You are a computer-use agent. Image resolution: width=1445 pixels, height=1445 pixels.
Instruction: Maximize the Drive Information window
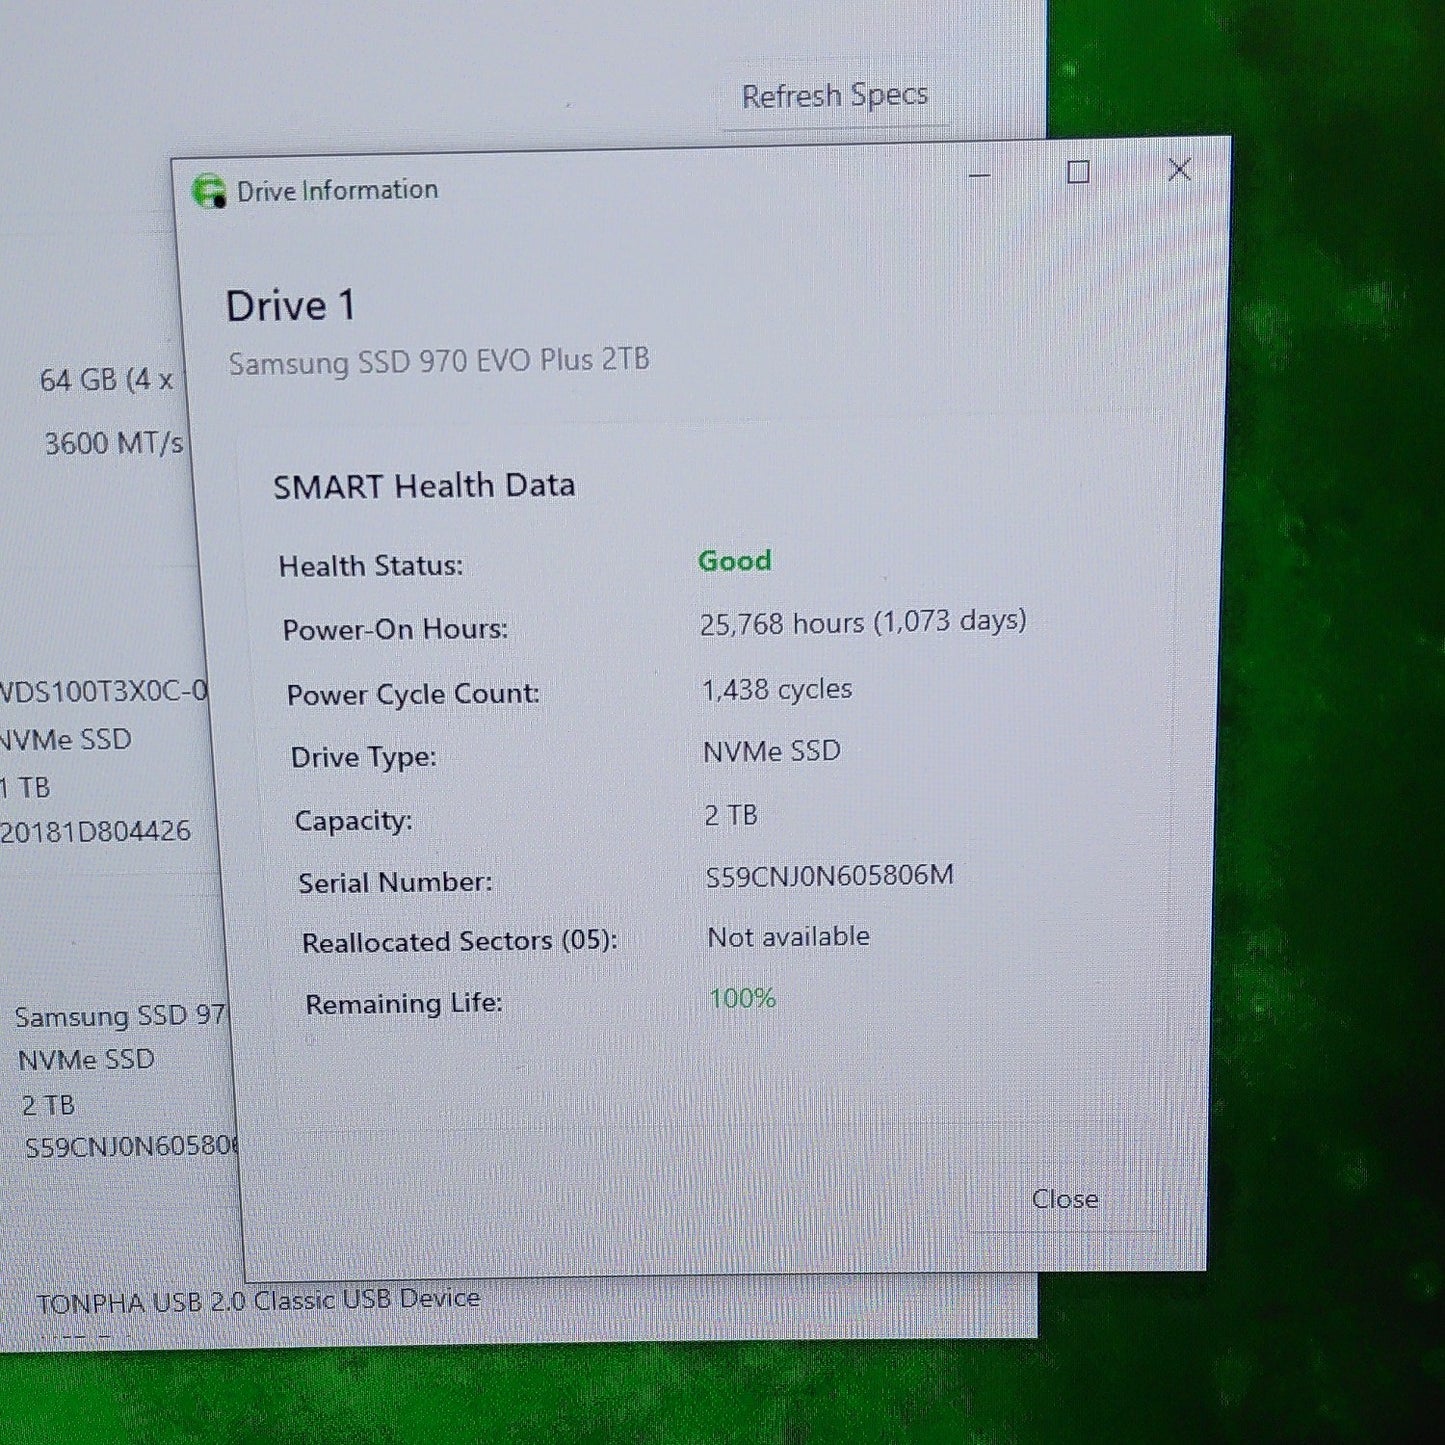[1078, 172]
